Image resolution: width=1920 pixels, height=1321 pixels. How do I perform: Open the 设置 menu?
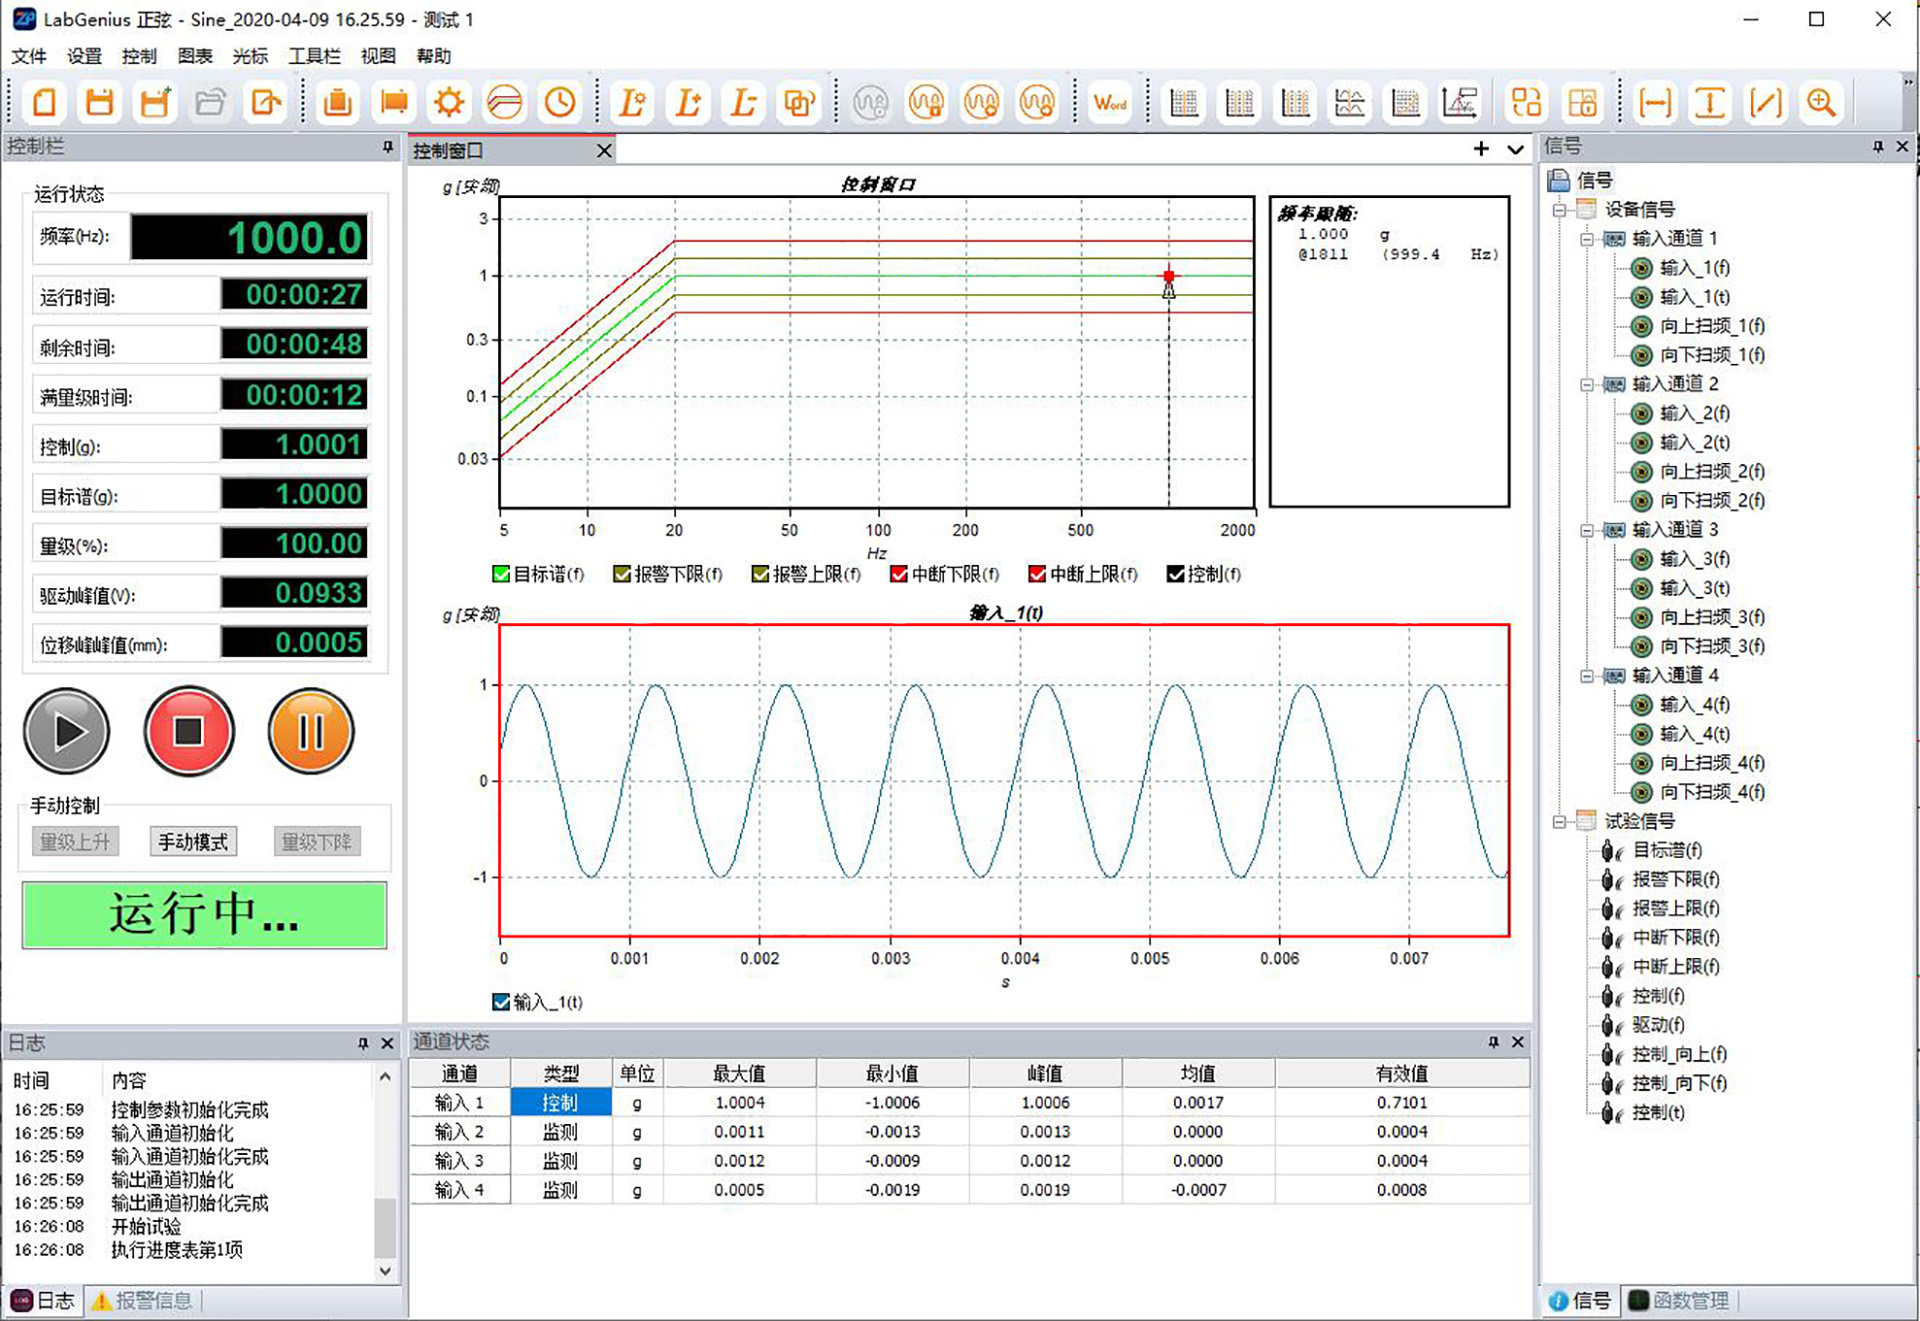click(x=84, y=56)
